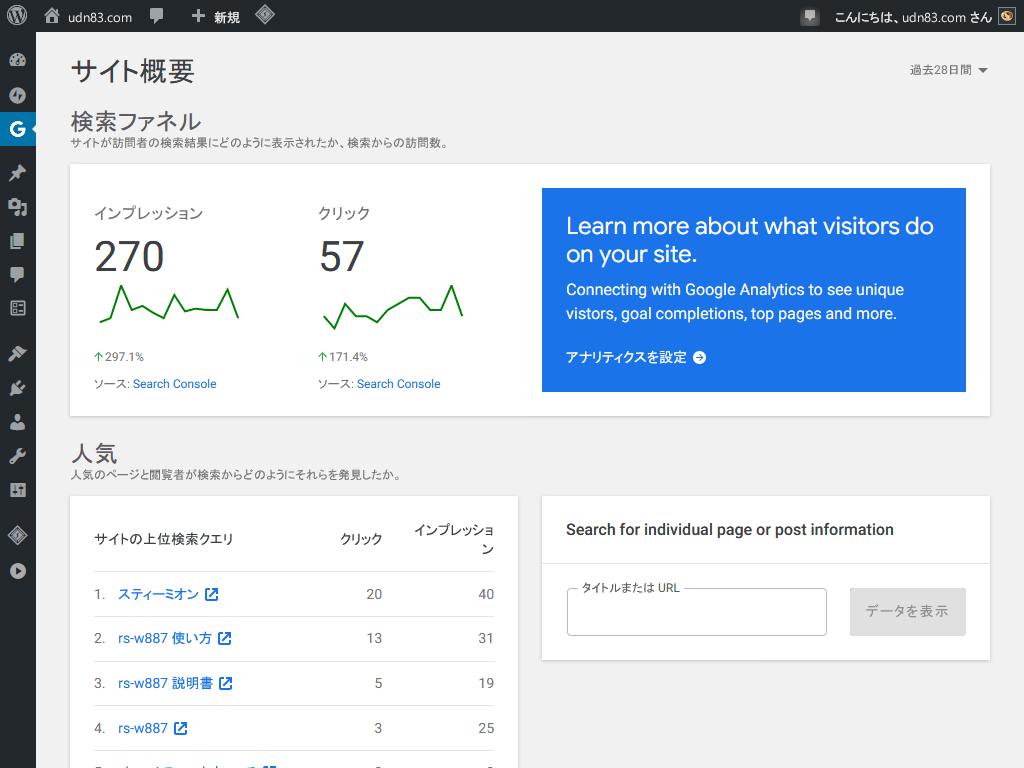1024x768 pixels.
Task: Open Users in the sidebar
Action: 17,422
